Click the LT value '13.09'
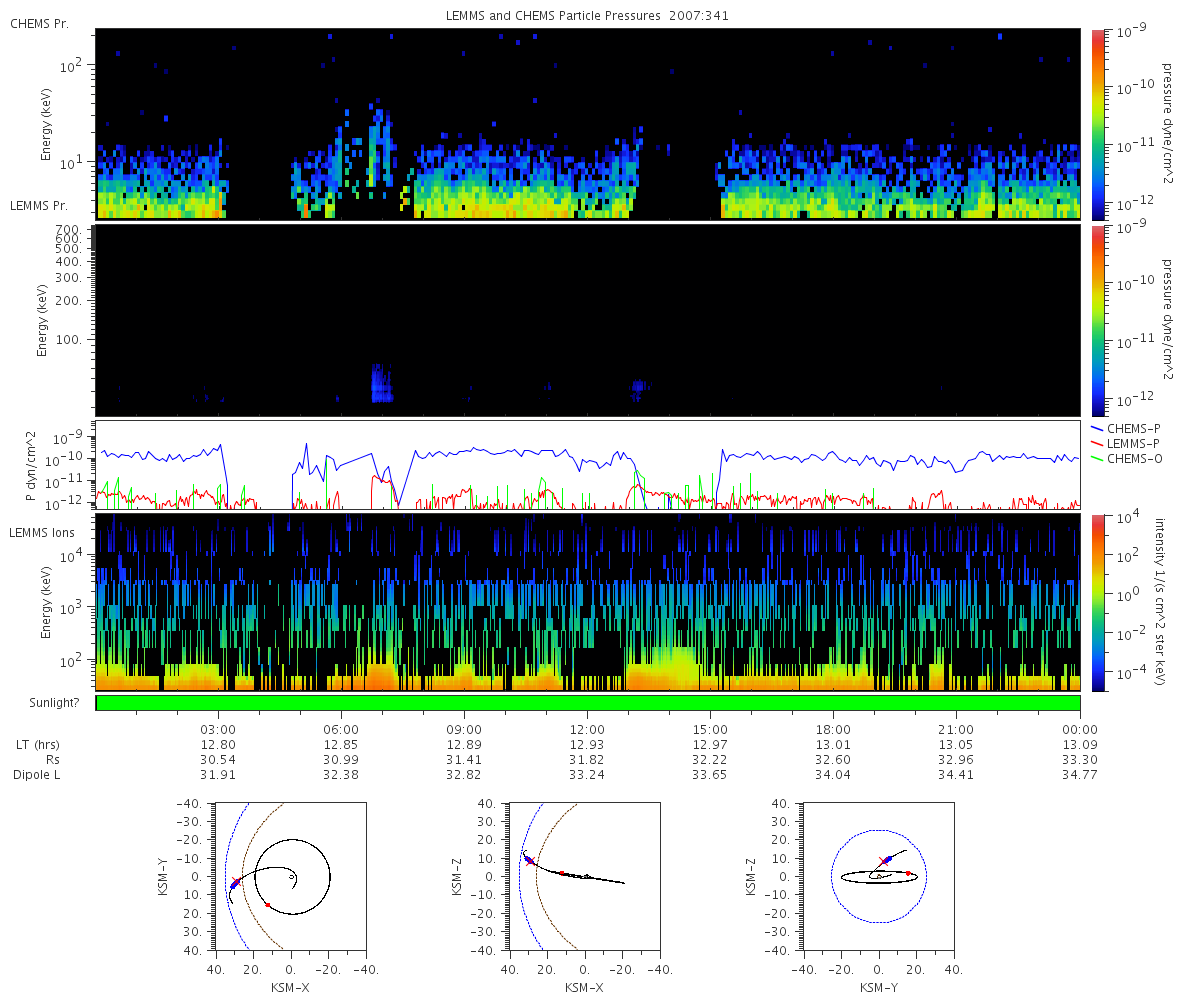The image size is (1200, 1000). point(1080,745)
